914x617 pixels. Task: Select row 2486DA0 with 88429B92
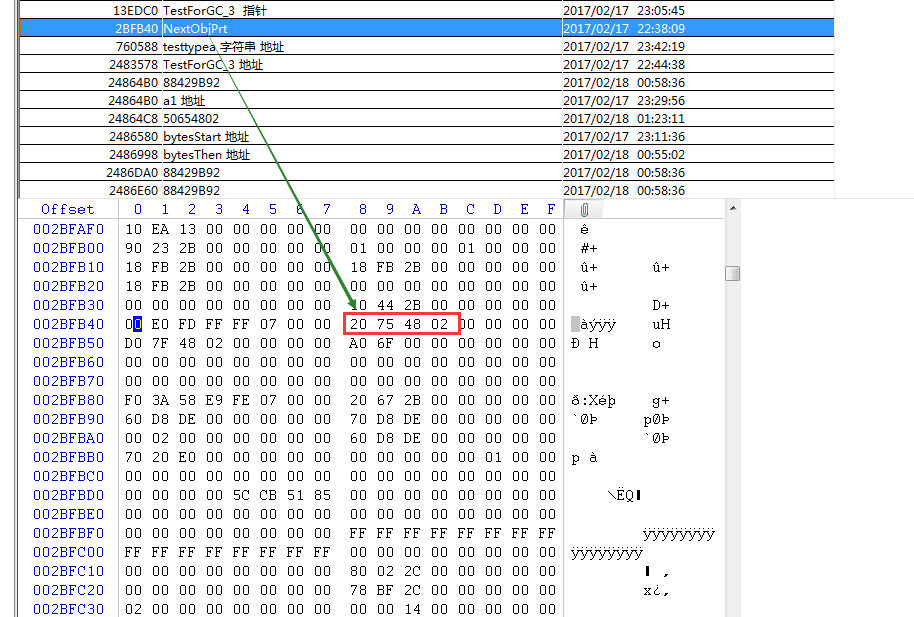point(427,173)
